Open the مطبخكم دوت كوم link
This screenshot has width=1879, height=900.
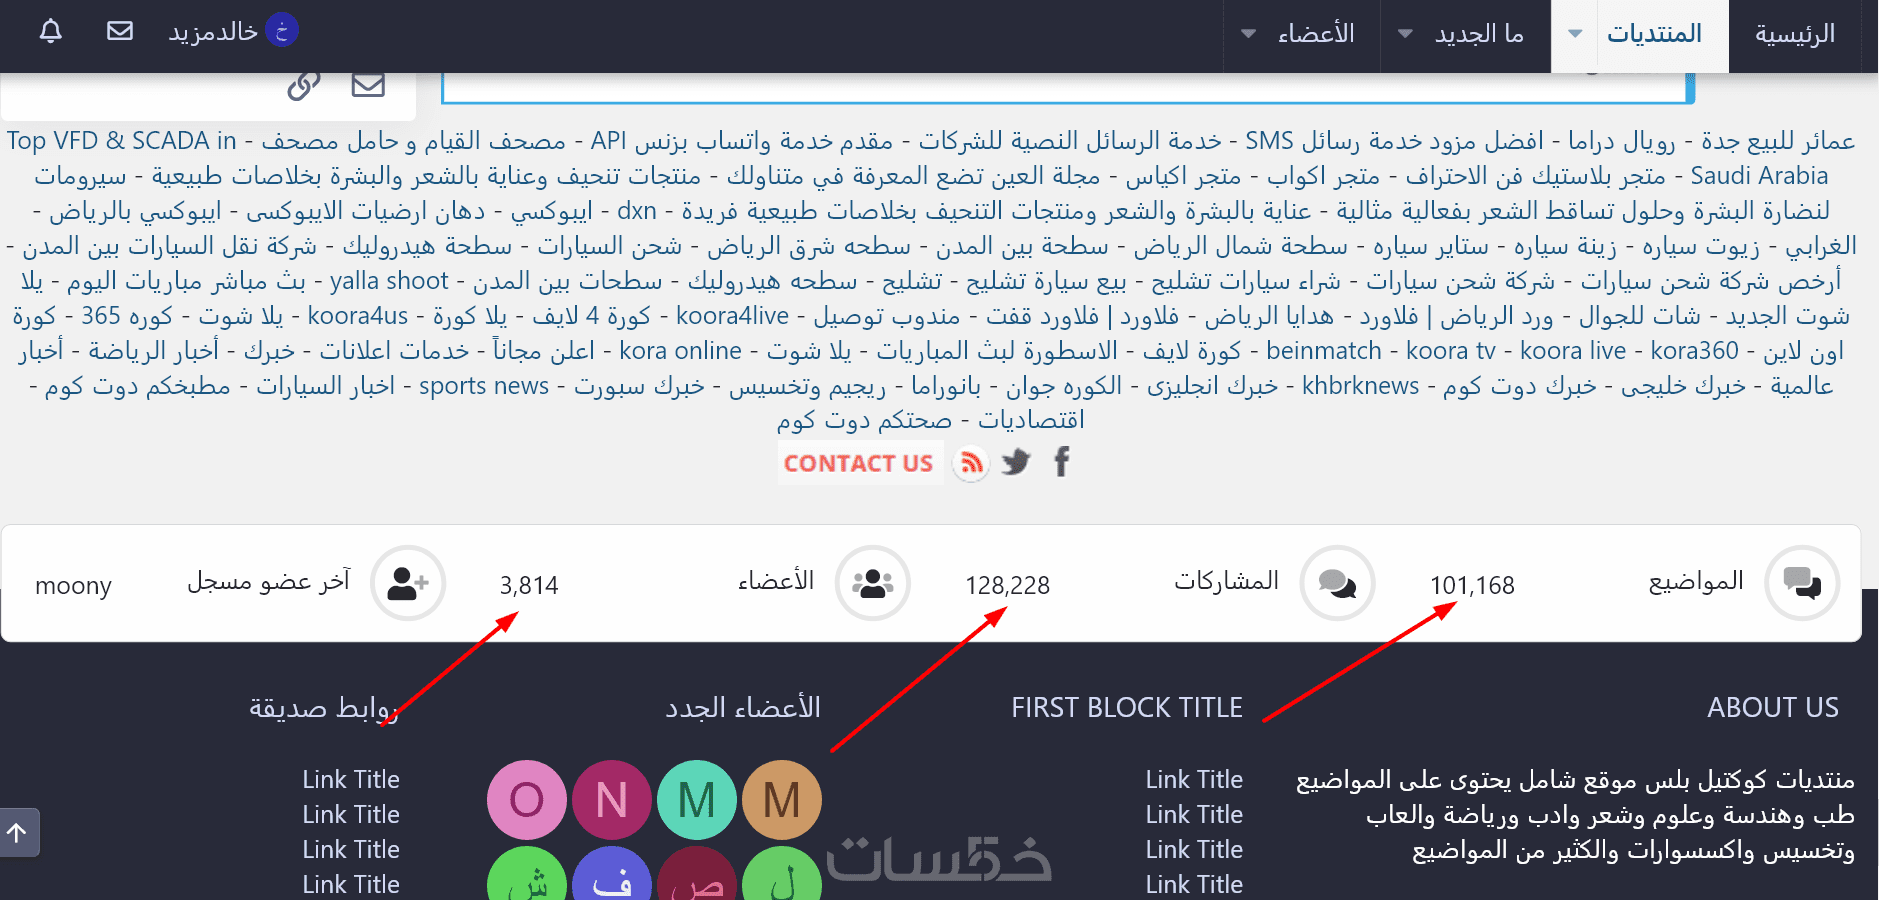click(137, 386)
